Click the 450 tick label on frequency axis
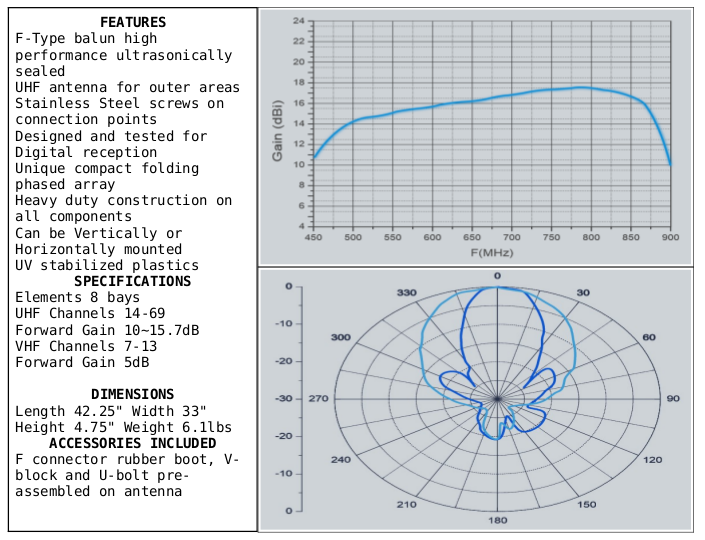The width and height of the screenshot is (705, 540). 313,238
